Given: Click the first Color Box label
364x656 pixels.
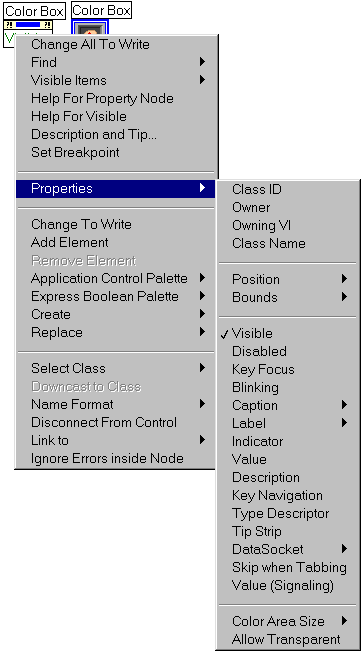Looking at the screenshot, I should point(35,11).
